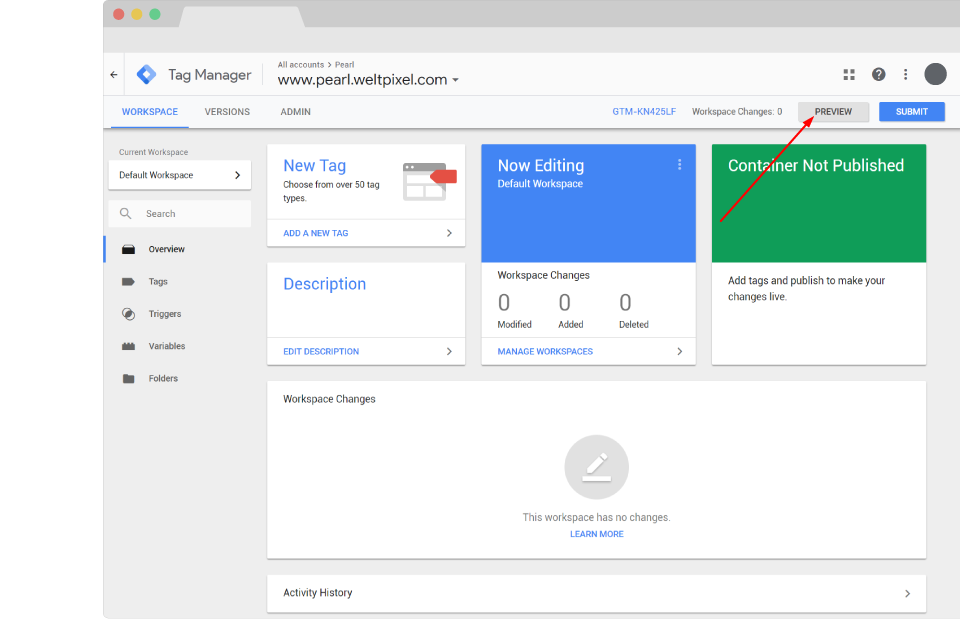Expand the Activity History section

click(x=908, y=593)
